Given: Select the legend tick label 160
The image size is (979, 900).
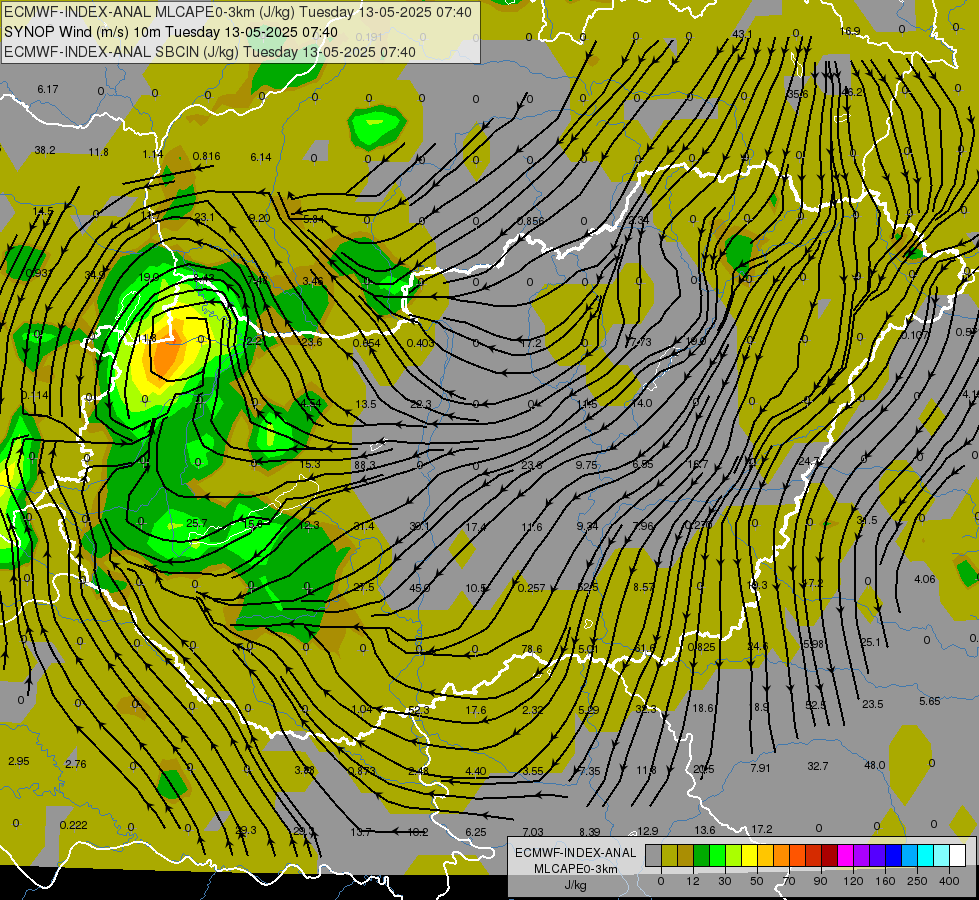Looking at the screenshot, I should coord(885,881).
